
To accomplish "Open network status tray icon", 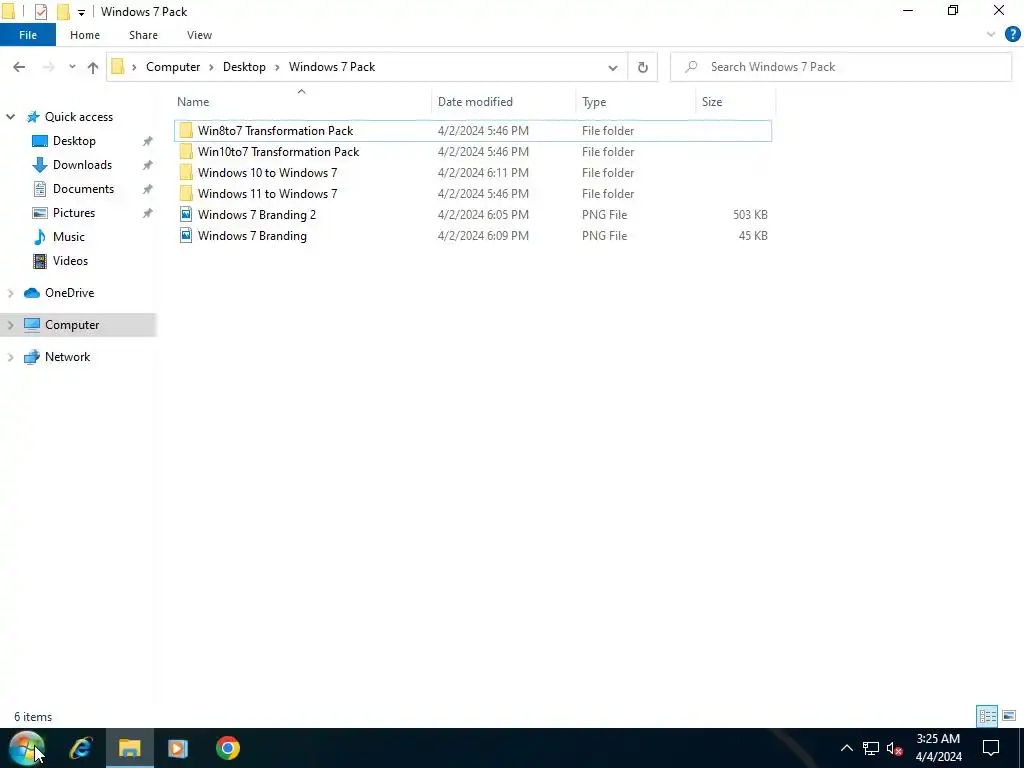I will pyautogui.click(x=871, y=748).
